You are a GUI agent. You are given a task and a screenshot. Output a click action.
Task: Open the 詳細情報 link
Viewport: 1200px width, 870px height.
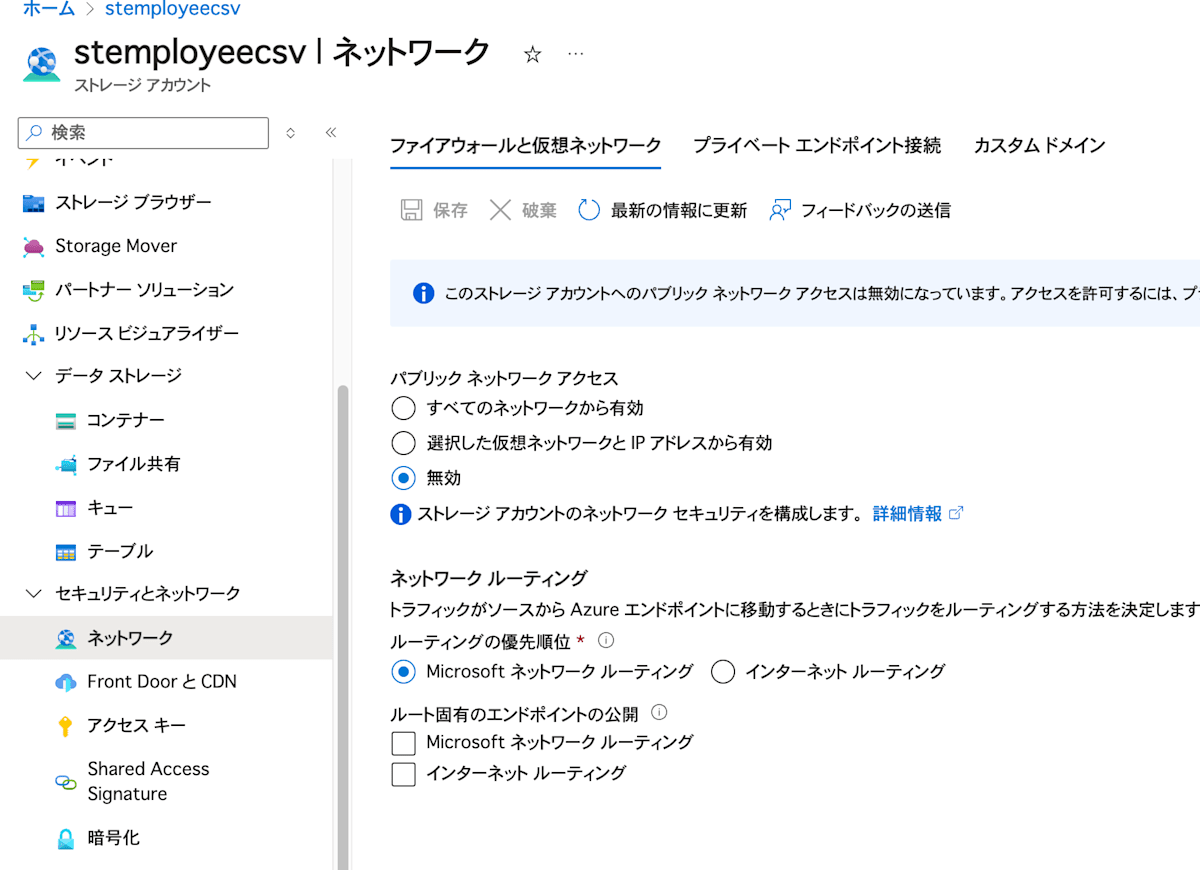click(908, 513)
